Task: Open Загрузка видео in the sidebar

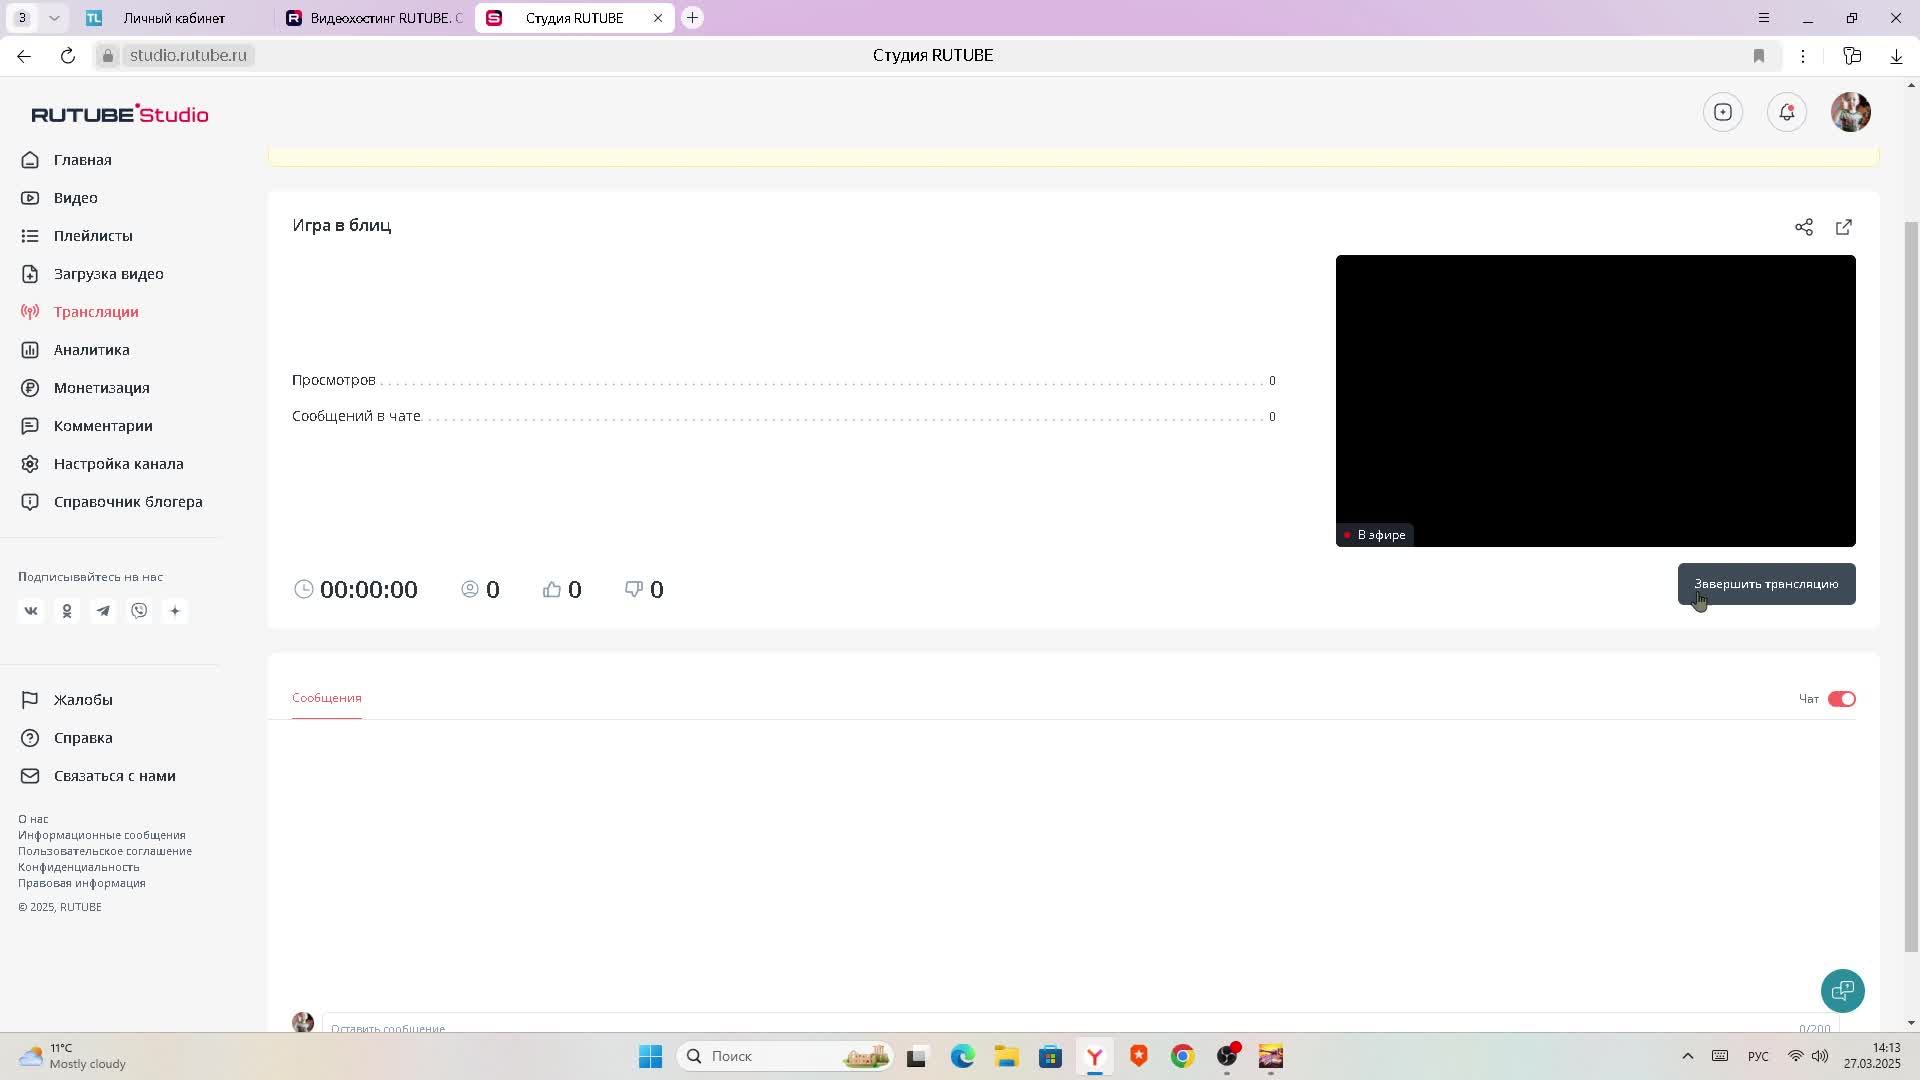Action: [x=92, y=274]
